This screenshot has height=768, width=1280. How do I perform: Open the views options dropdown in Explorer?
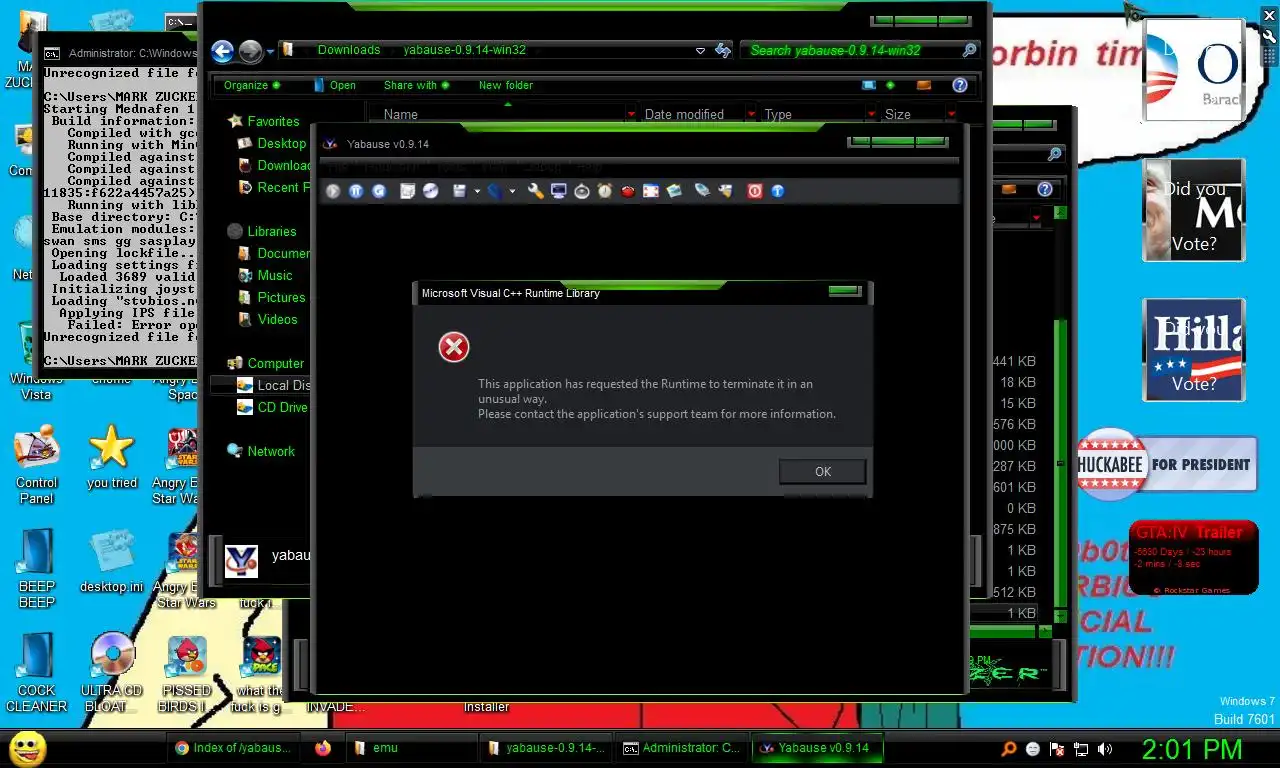point(890,85)
